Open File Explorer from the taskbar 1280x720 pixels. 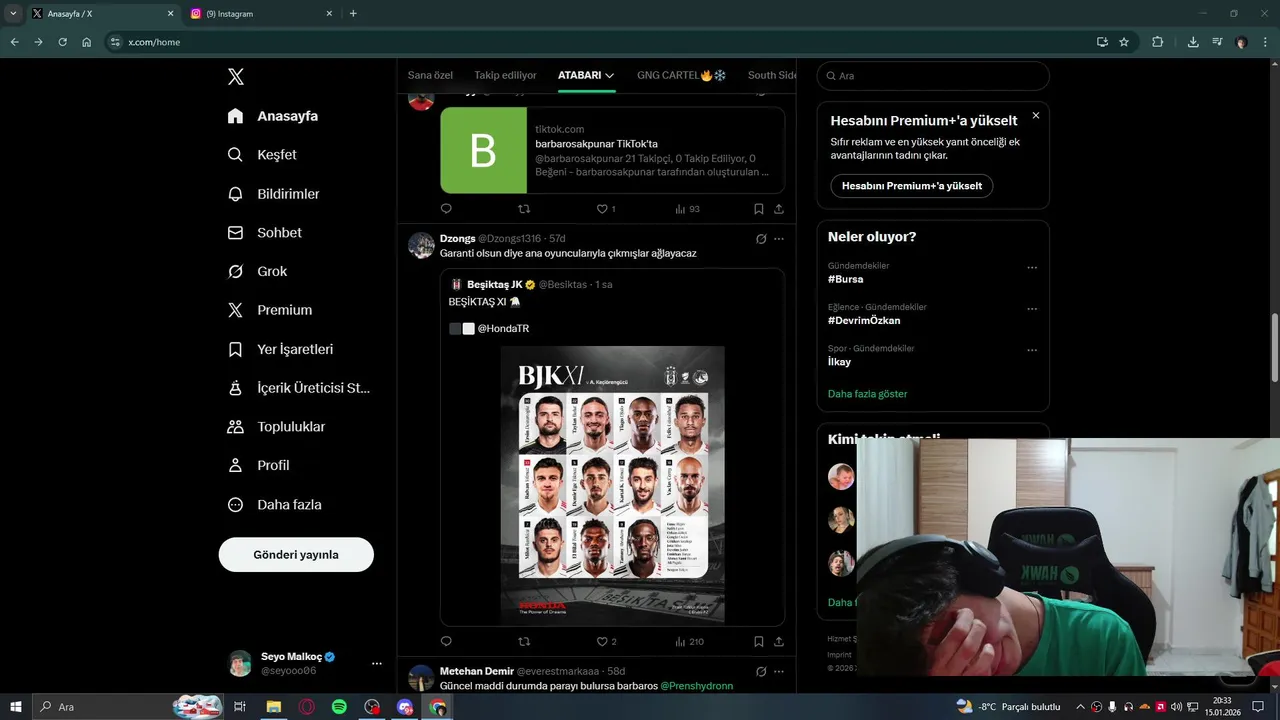tap(274, 707)
